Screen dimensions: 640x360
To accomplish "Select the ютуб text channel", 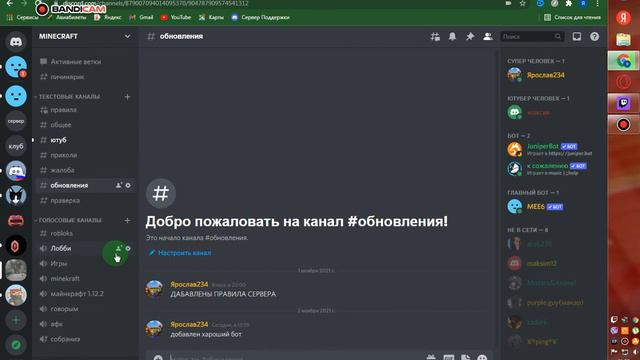I will click(85, 140).
